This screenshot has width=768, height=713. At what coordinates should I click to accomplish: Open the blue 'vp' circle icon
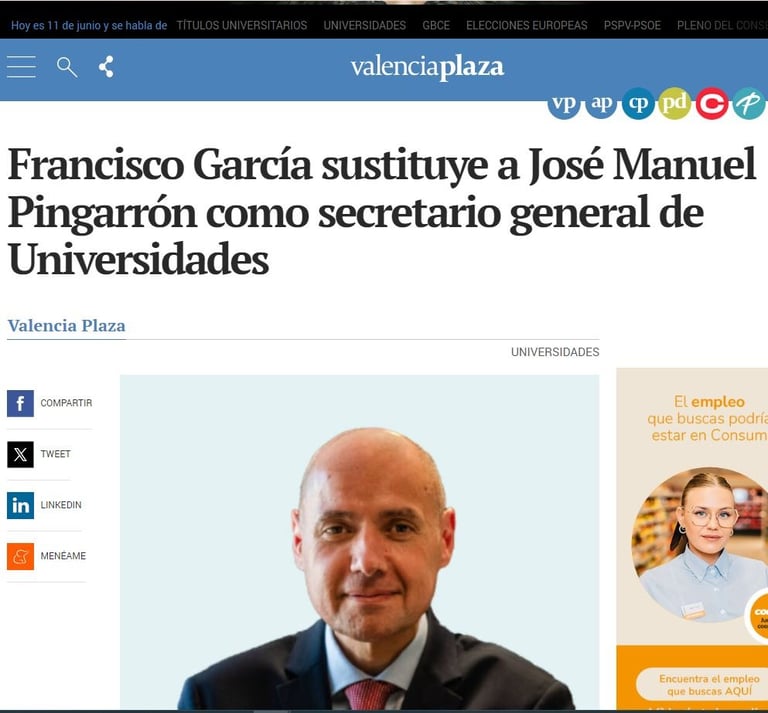pyautogui.click(x=563, y=104)
